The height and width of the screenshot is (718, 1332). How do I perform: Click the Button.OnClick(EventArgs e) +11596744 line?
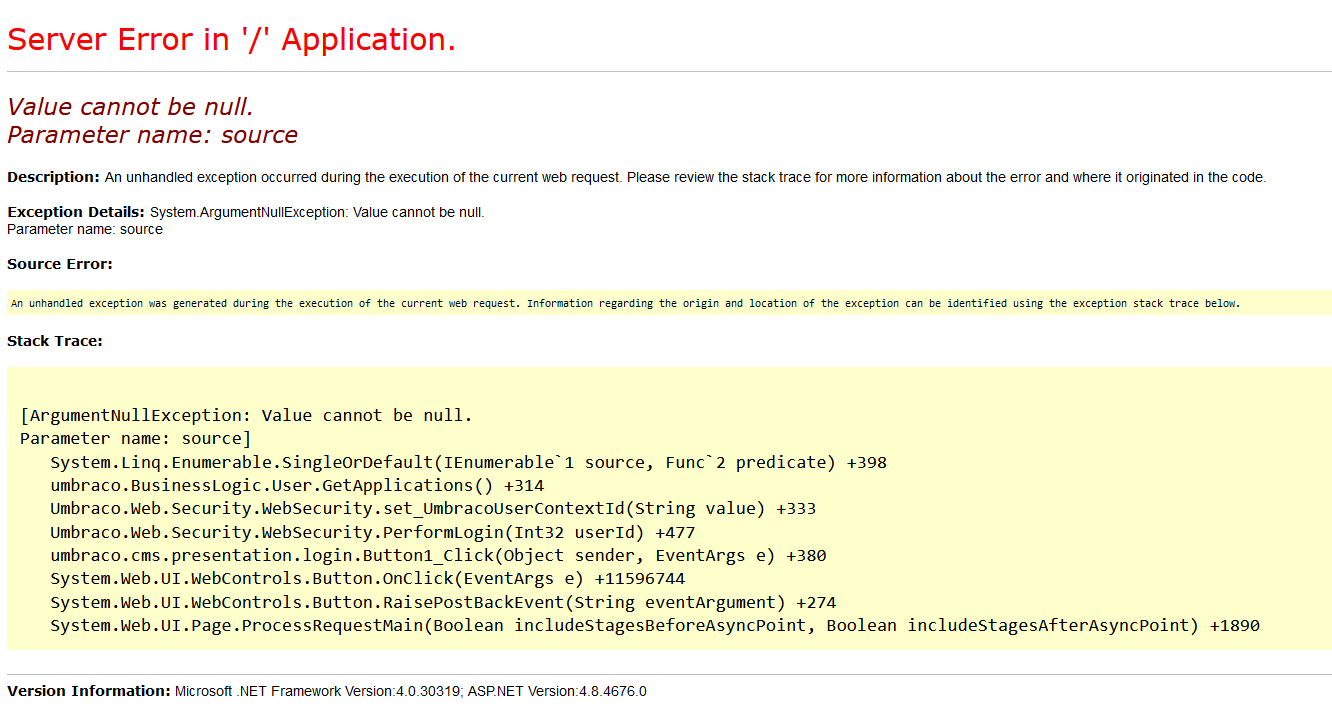click(x=367, y=579)
